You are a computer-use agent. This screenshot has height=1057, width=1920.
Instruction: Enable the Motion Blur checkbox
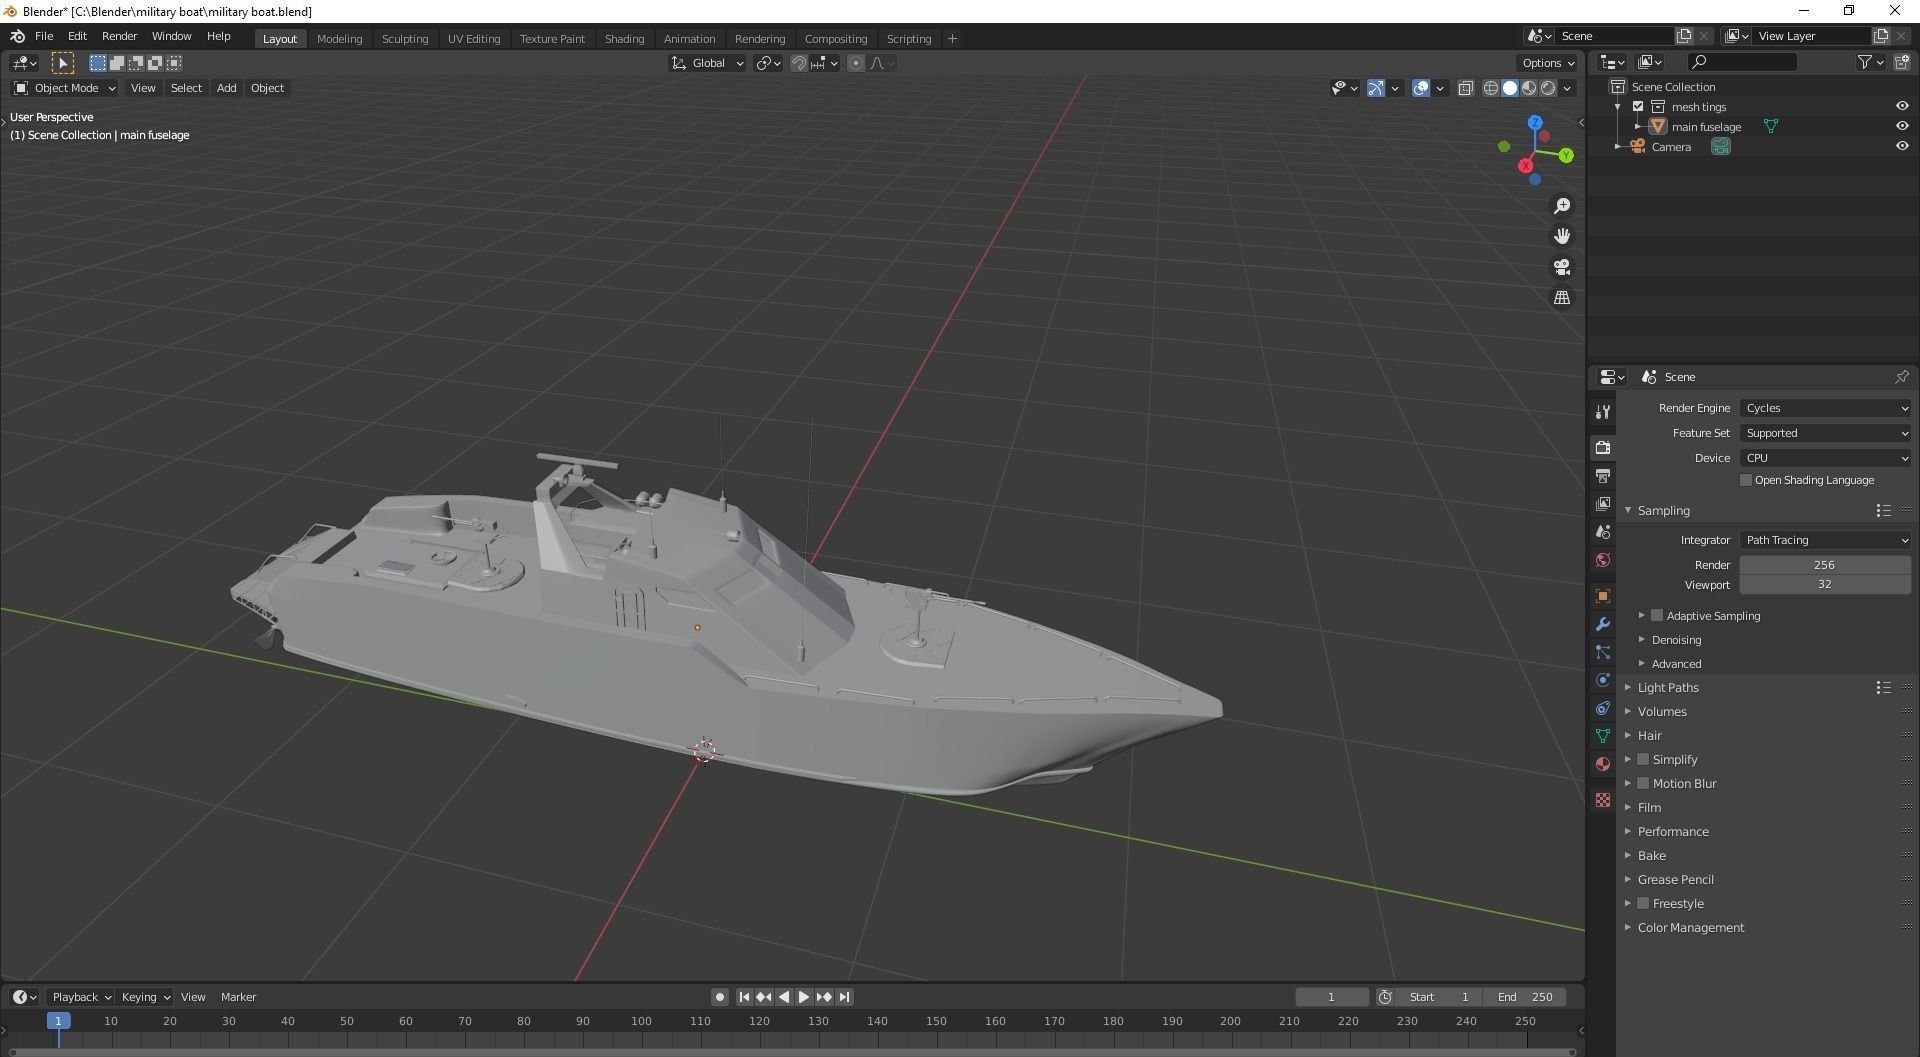(1643, 784)
